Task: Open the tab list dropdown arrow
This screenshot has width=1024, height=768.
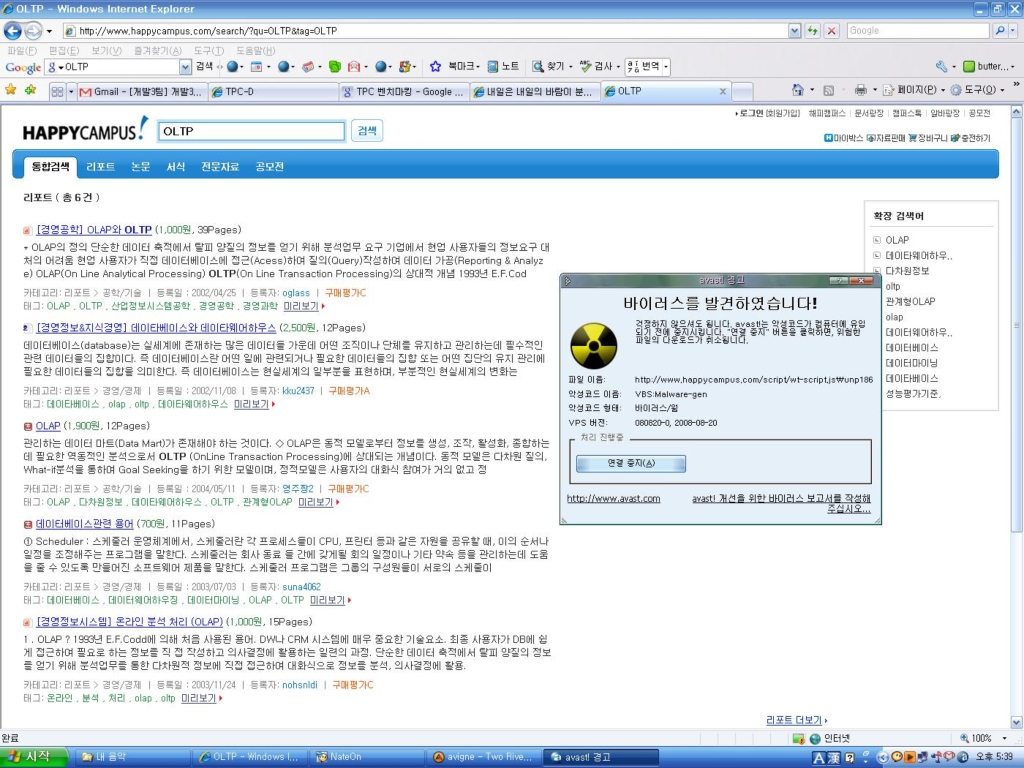Action: [x=71, y=91]
